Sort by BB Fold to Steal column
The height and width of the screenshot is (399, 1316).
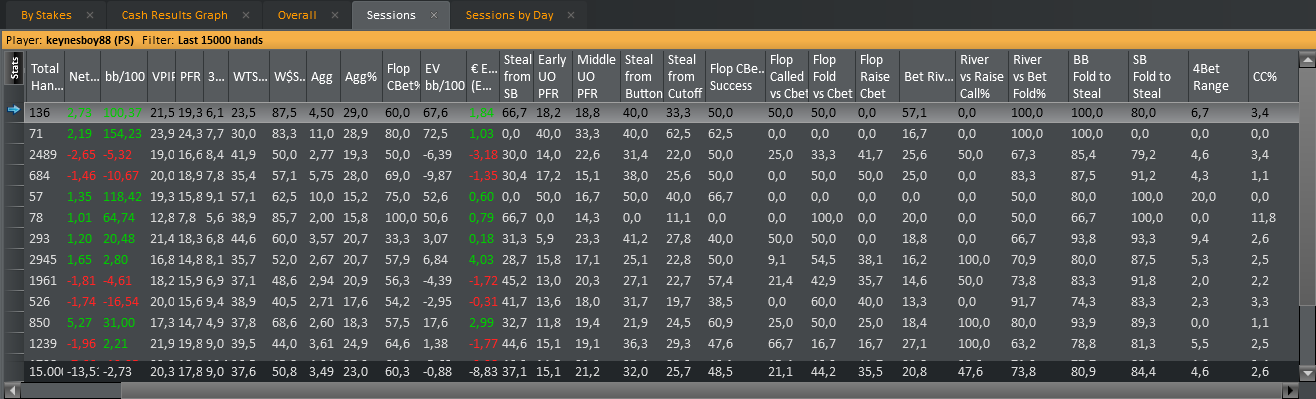tap(1095, 76)
